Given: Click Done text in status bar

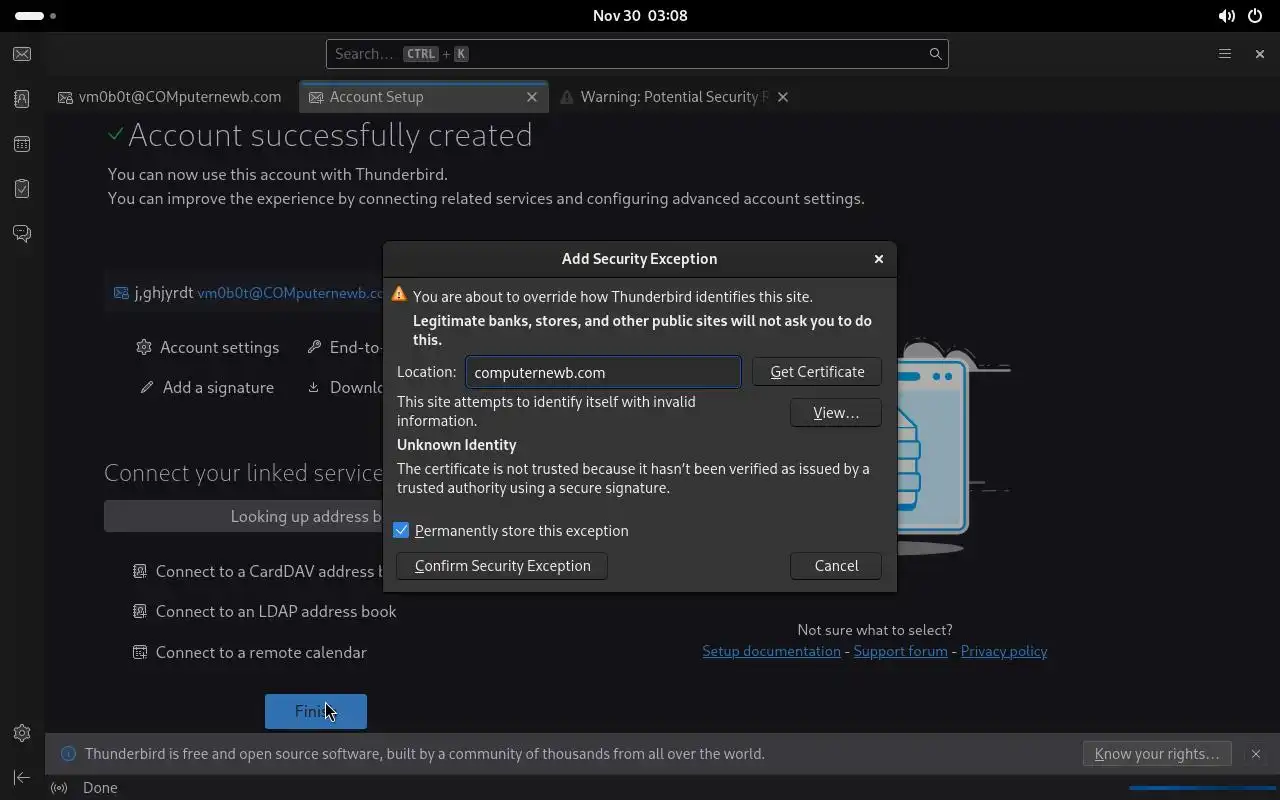Looking at the screenshot, I should (100, 788).
